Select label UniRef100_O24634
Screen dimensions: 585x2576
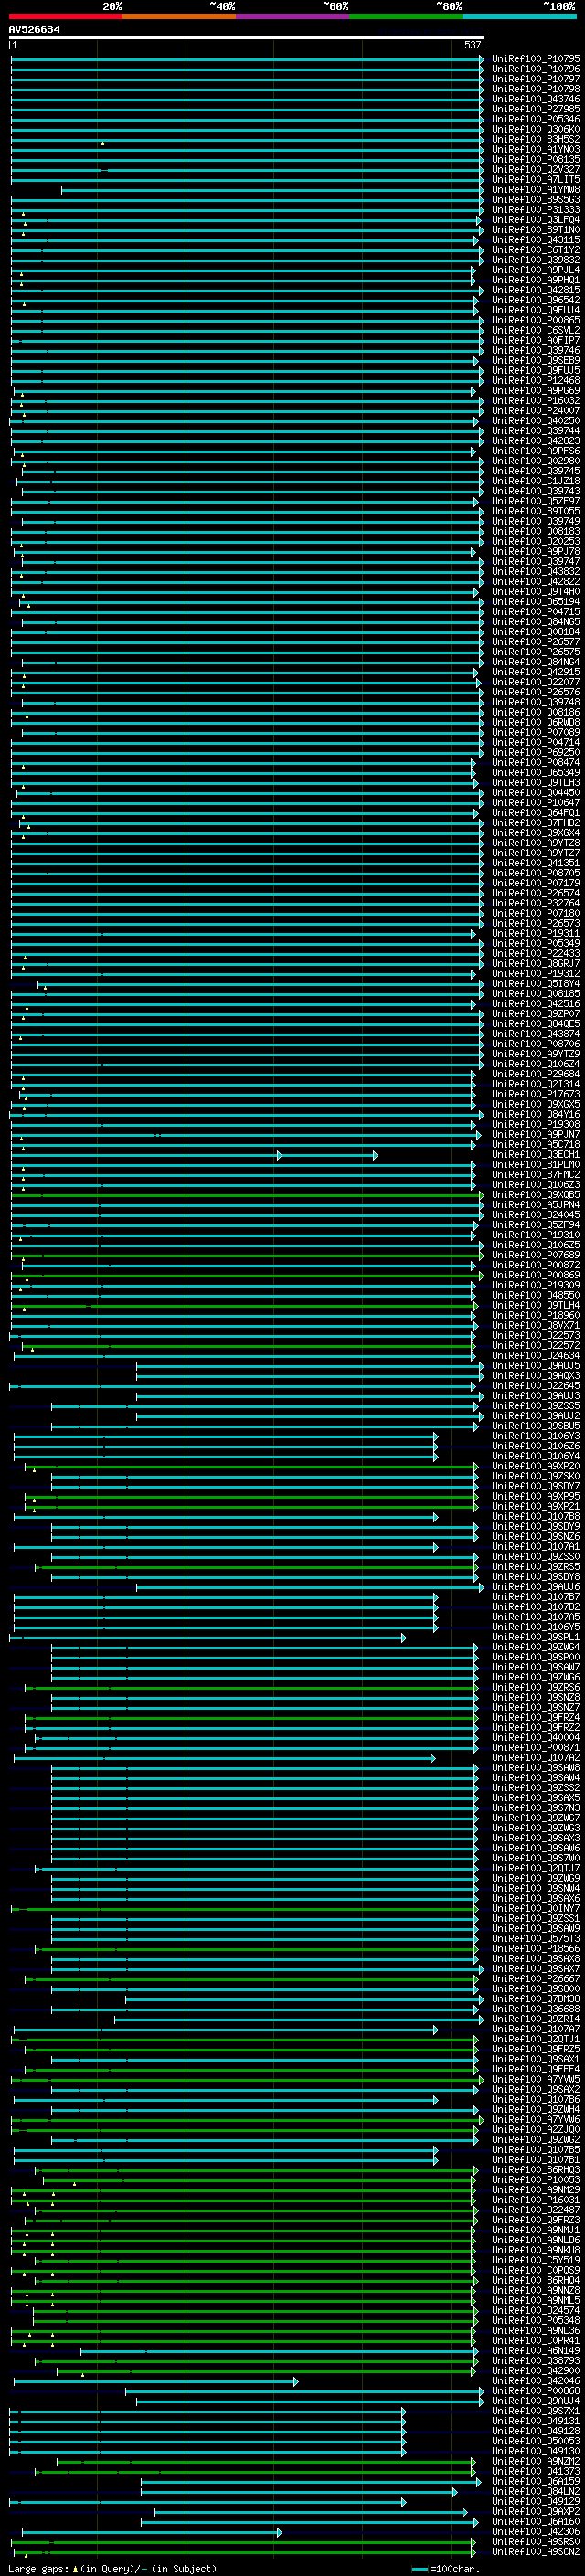click(536, 1355)
